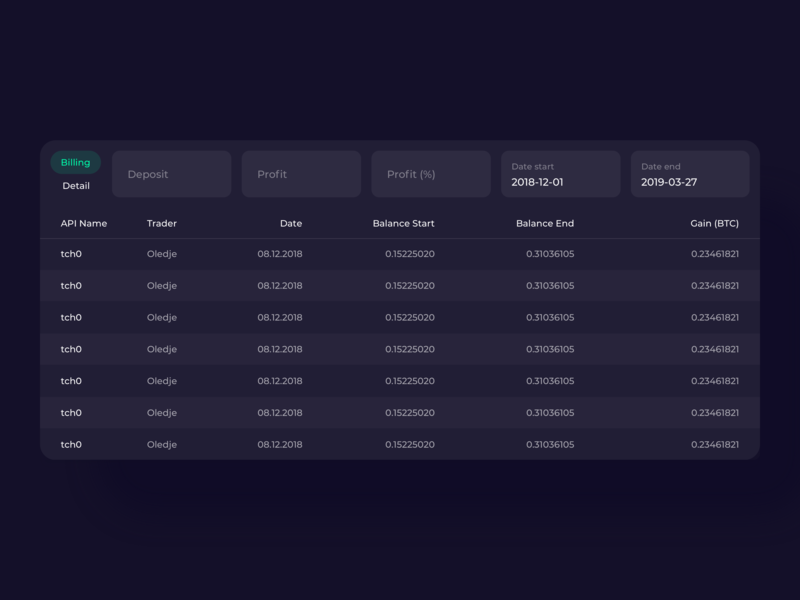Click balance start value in fourth row
This screenshot has width=800, height=600.
pyautogui.click(x=409, y=349)
